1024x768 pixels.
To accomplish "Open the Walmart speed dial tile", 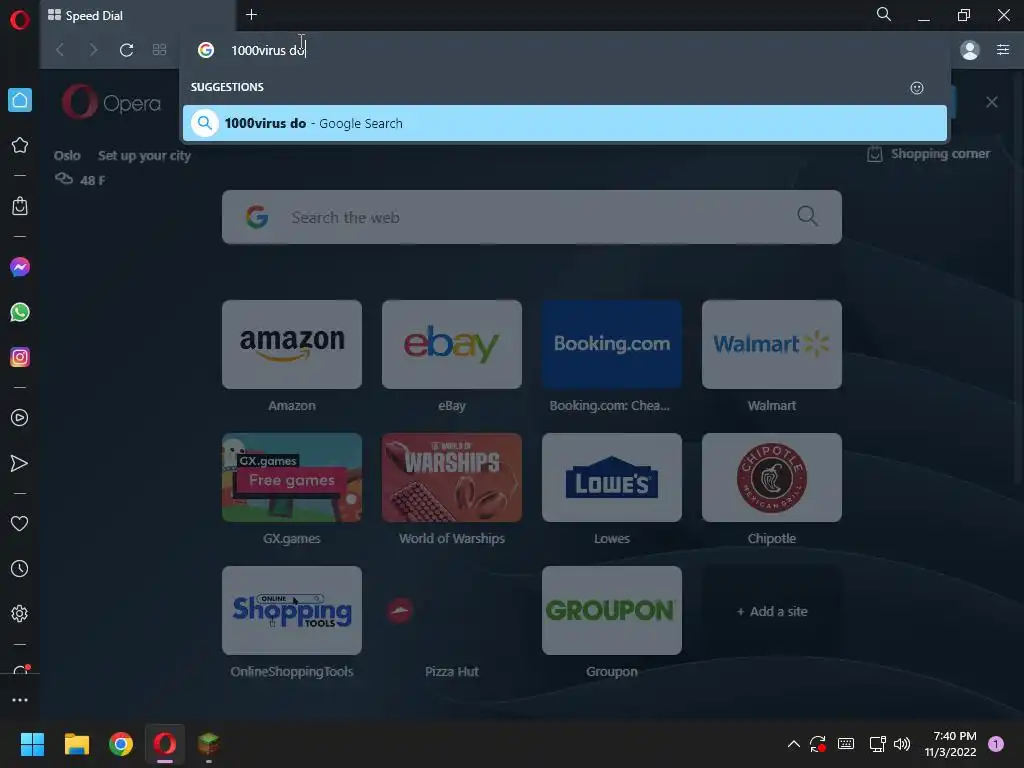I will tap(772, 344).
